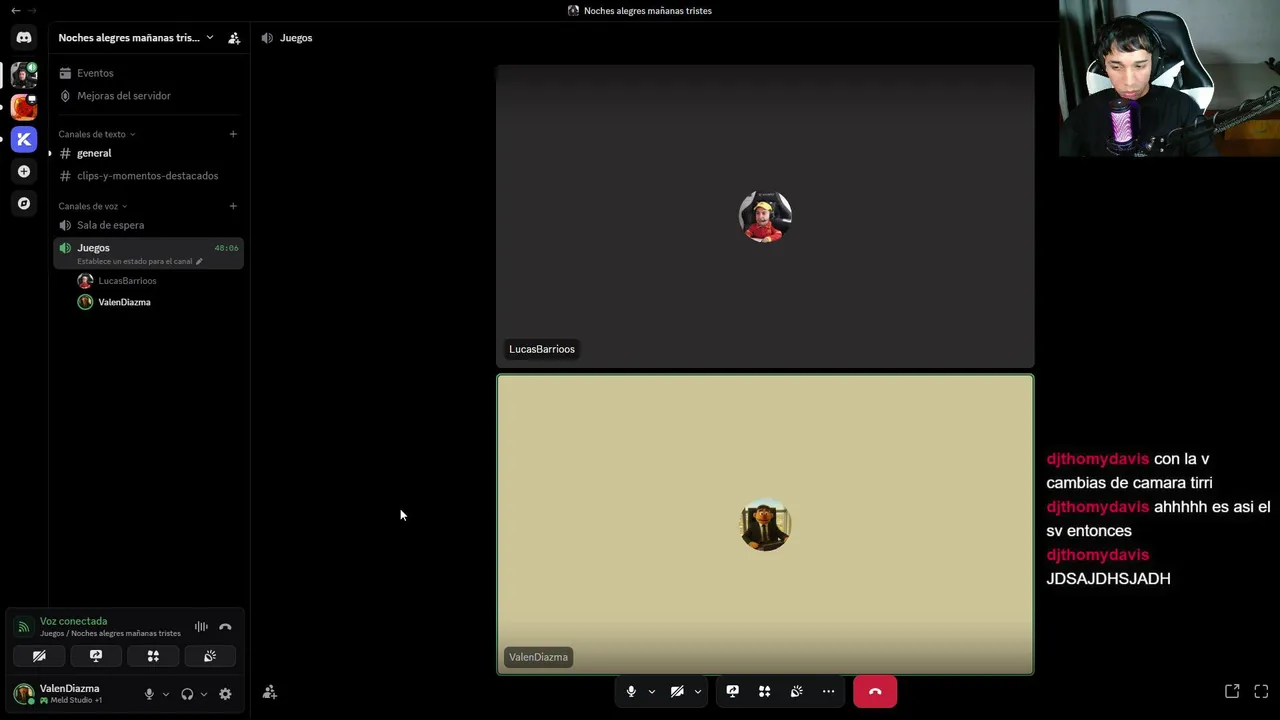Open clips-y-momentos-destacados channel
Image resolution: width=1280 pixels, height=720 pixels.
148,176
